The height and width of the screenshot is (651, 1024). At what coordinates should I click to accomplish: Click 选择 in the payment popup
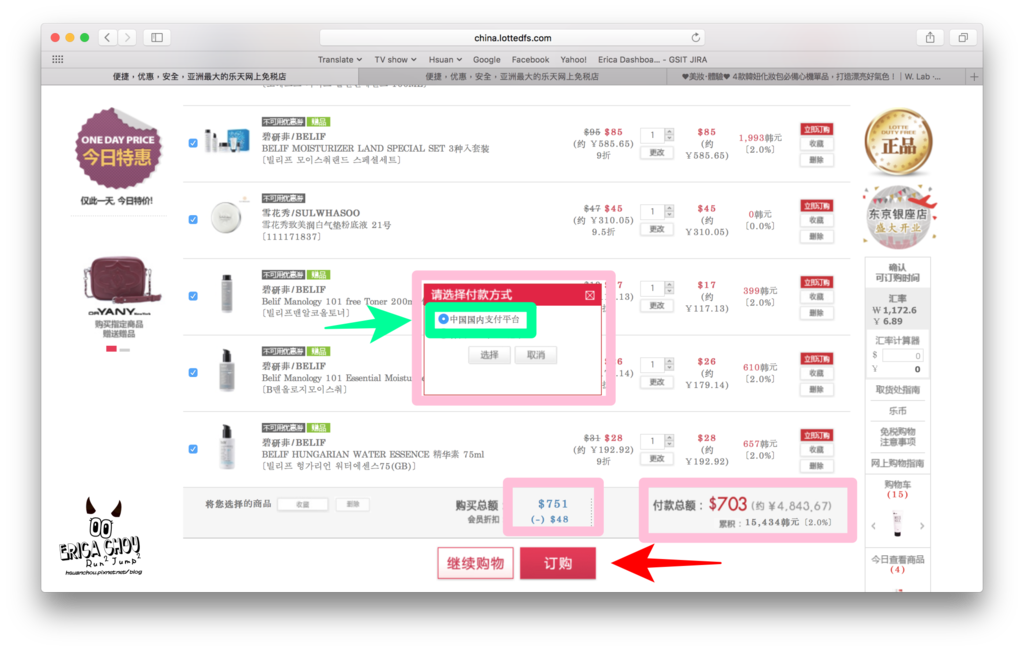pos(489,355)
